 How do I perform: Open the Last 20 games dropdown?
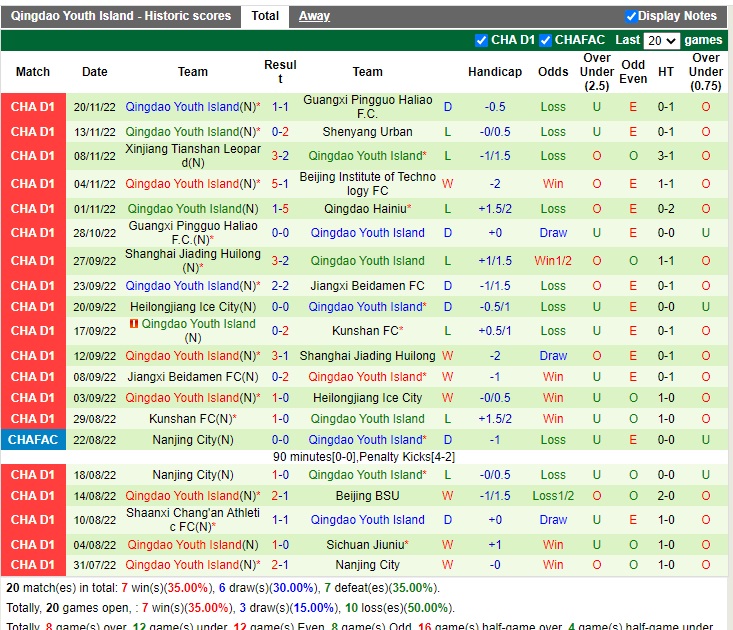pos(661,41)
